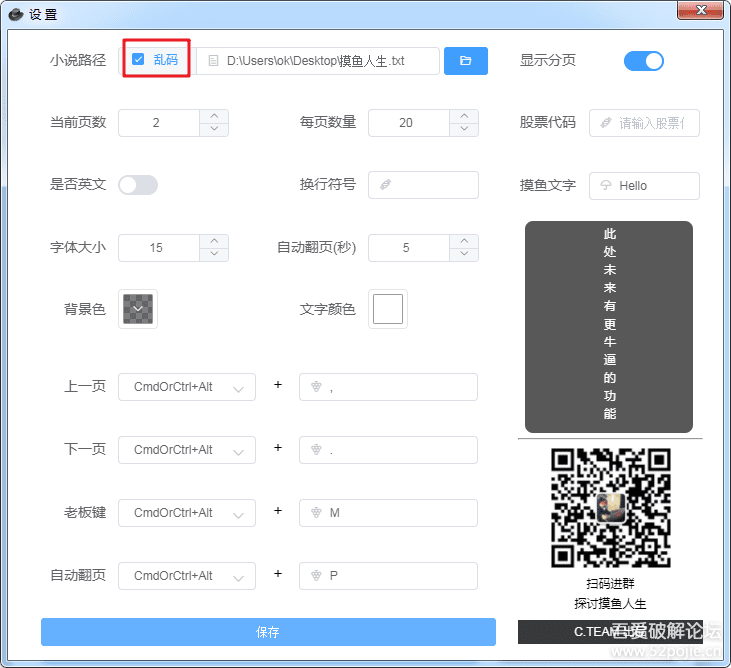Decrease the 自动翻页(秒) value with down arrow
The image size is (731, 668).
464,254
